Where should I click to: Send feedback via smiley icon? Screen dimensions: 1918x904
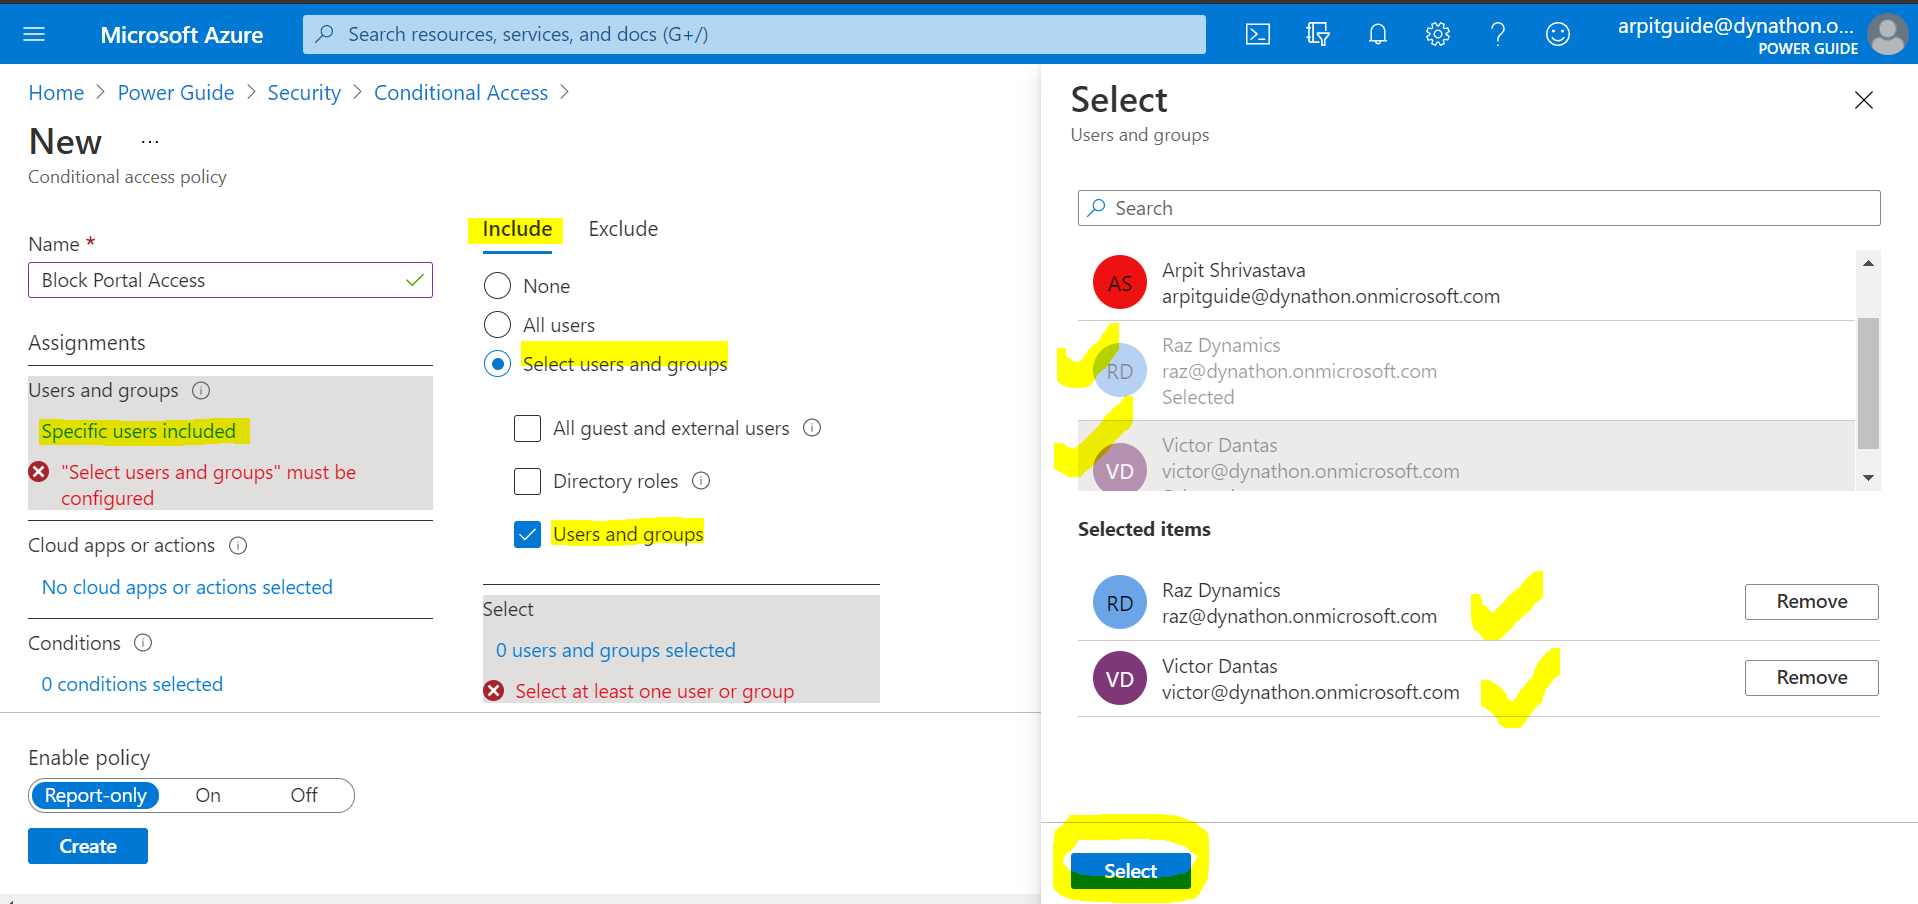[x=1558, y=34]
